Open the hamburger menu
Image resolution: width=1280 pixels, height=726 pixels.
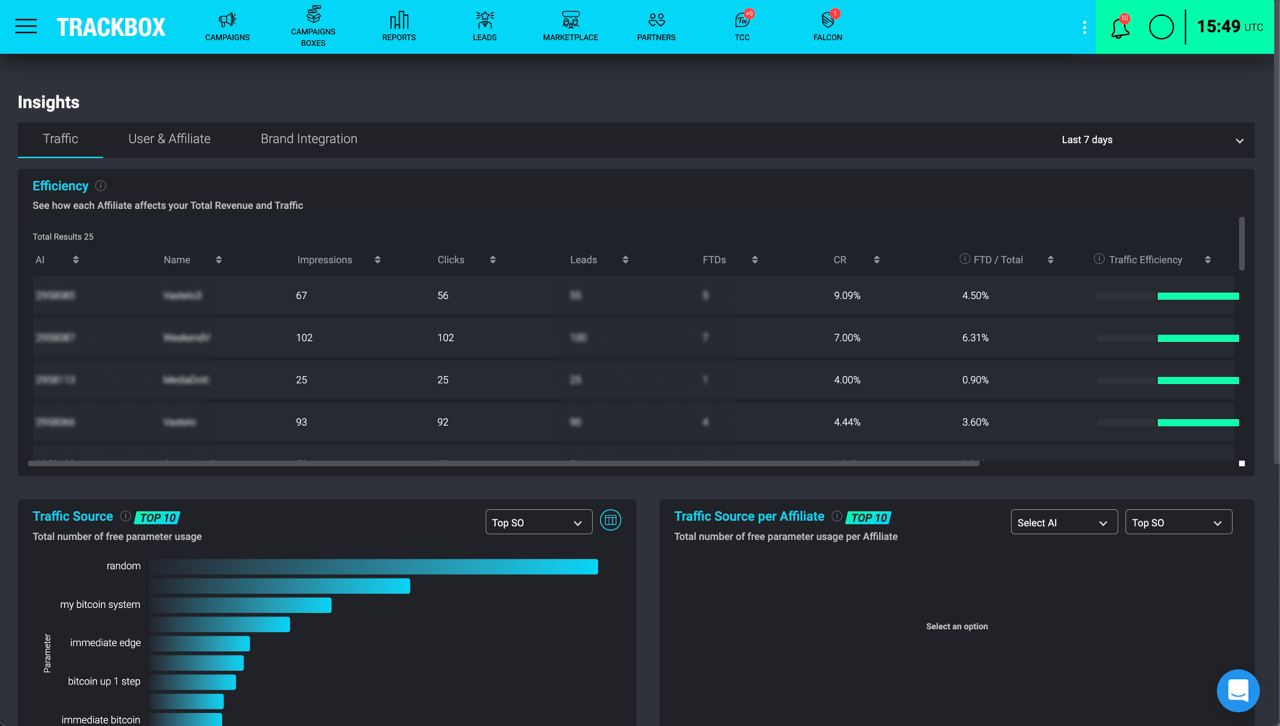26,27
